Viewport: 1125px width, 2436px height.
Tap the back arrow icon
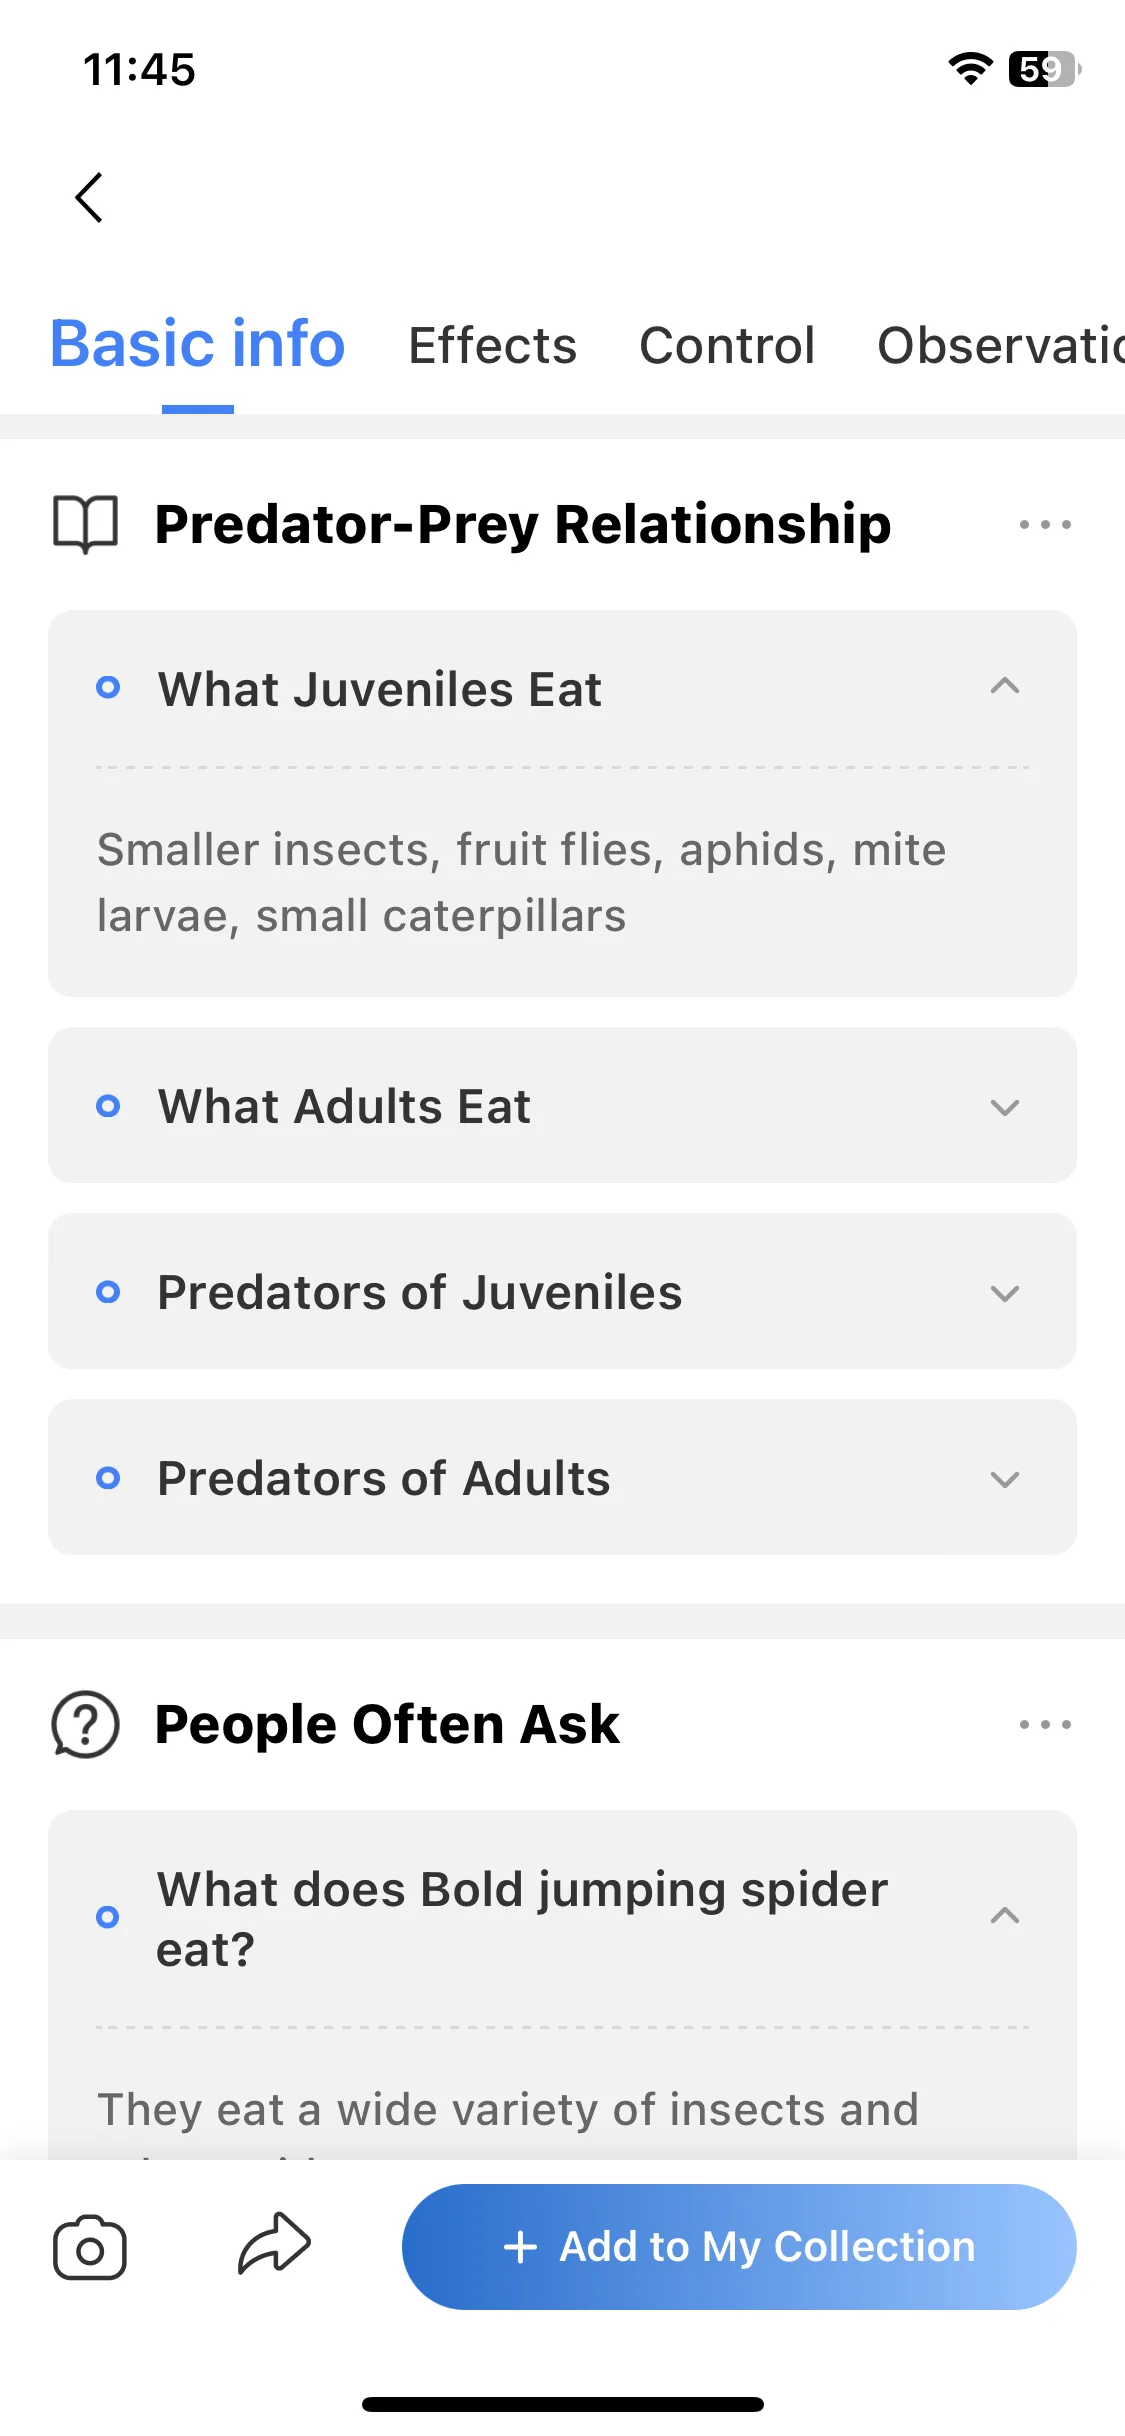click(89, 197)
